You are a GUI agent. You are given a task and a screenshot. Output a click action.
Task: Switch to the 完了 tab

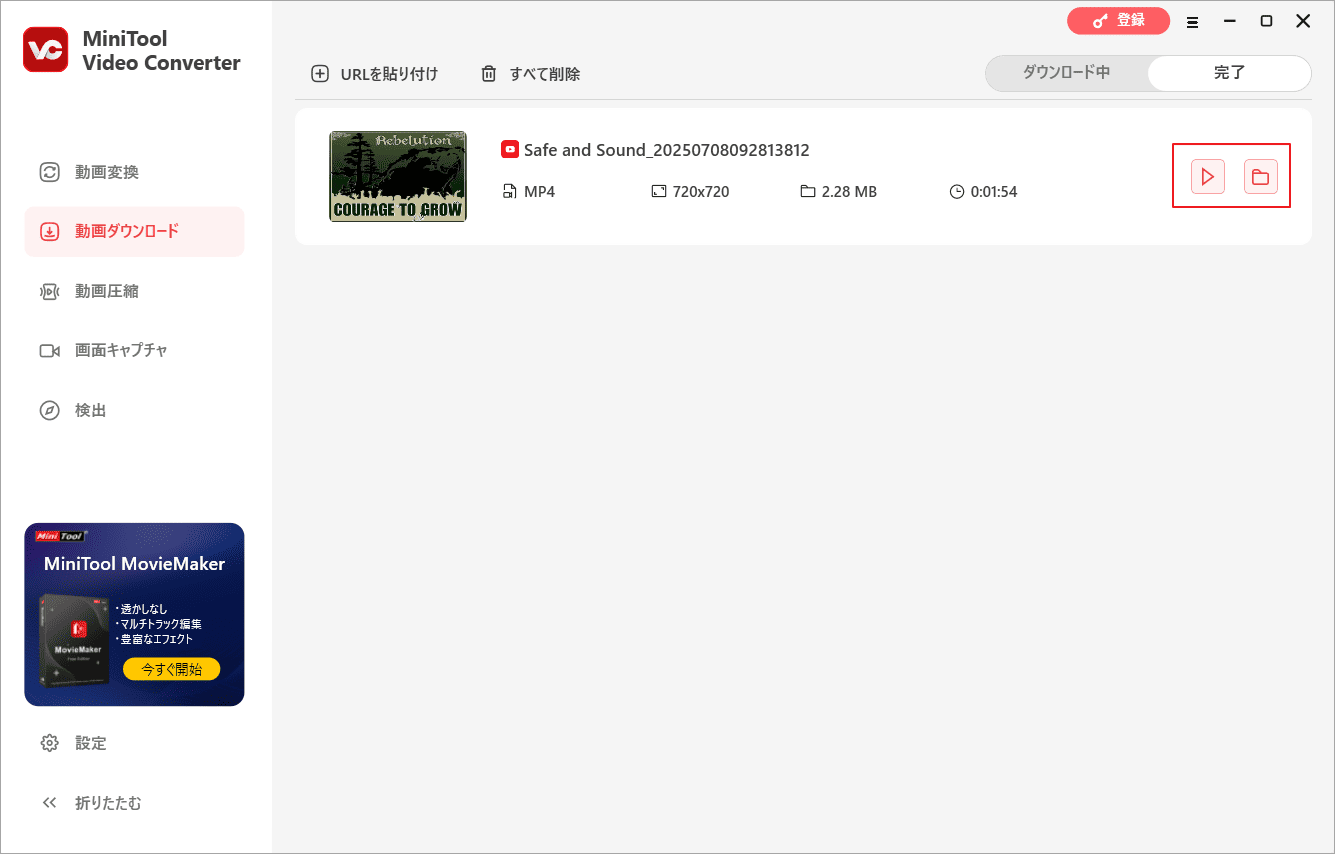1229,73
